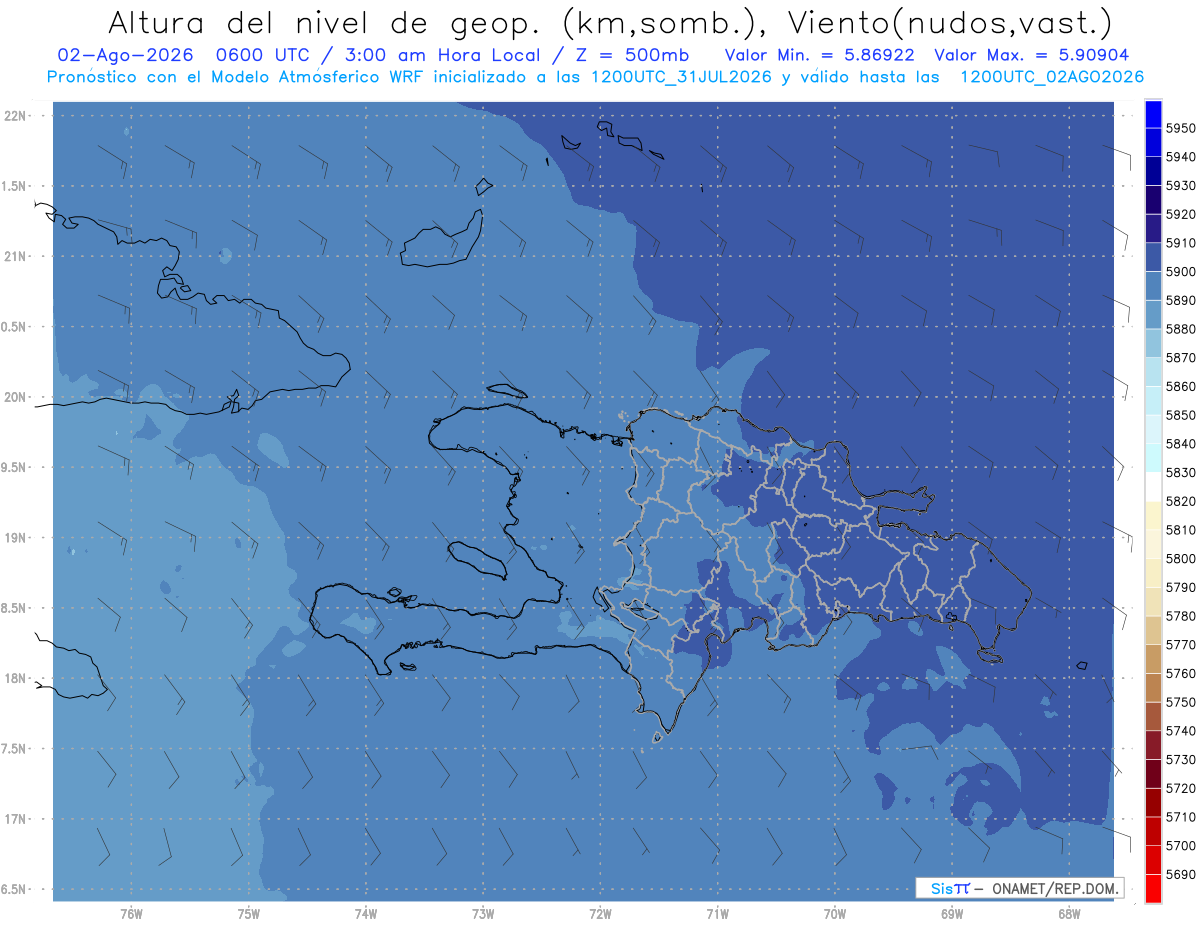
Task: Click the latitude label '20N'
Action: pyautogui.click(x=16, y=397)
